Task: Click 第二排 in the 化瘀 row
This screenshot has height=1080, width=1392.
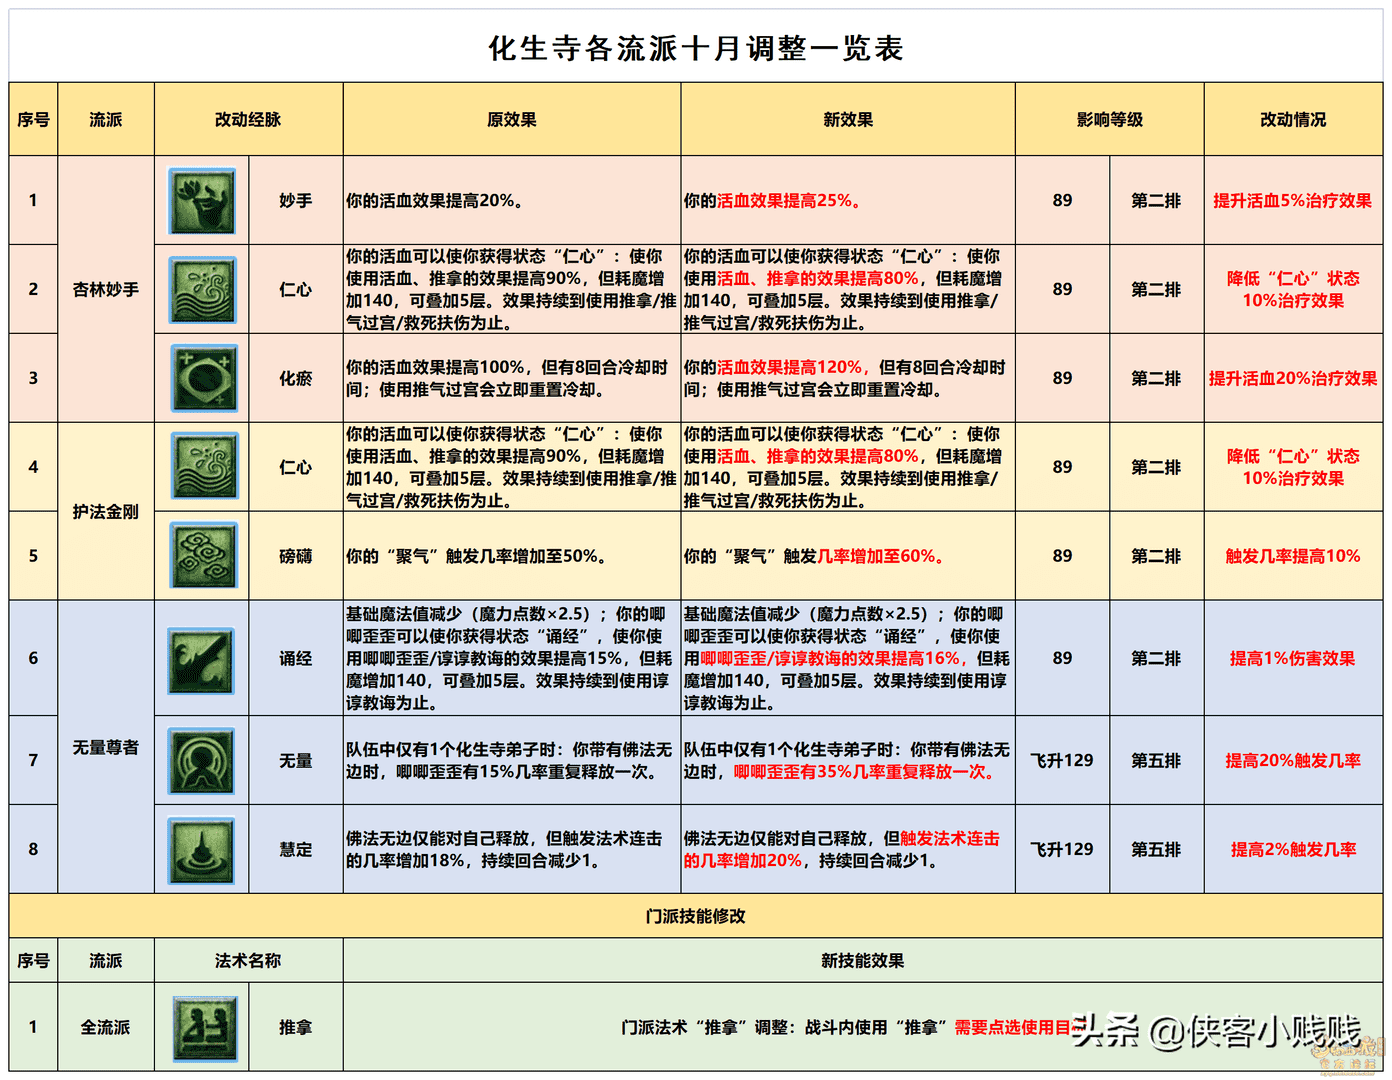Action: [x=1156, y=378]
